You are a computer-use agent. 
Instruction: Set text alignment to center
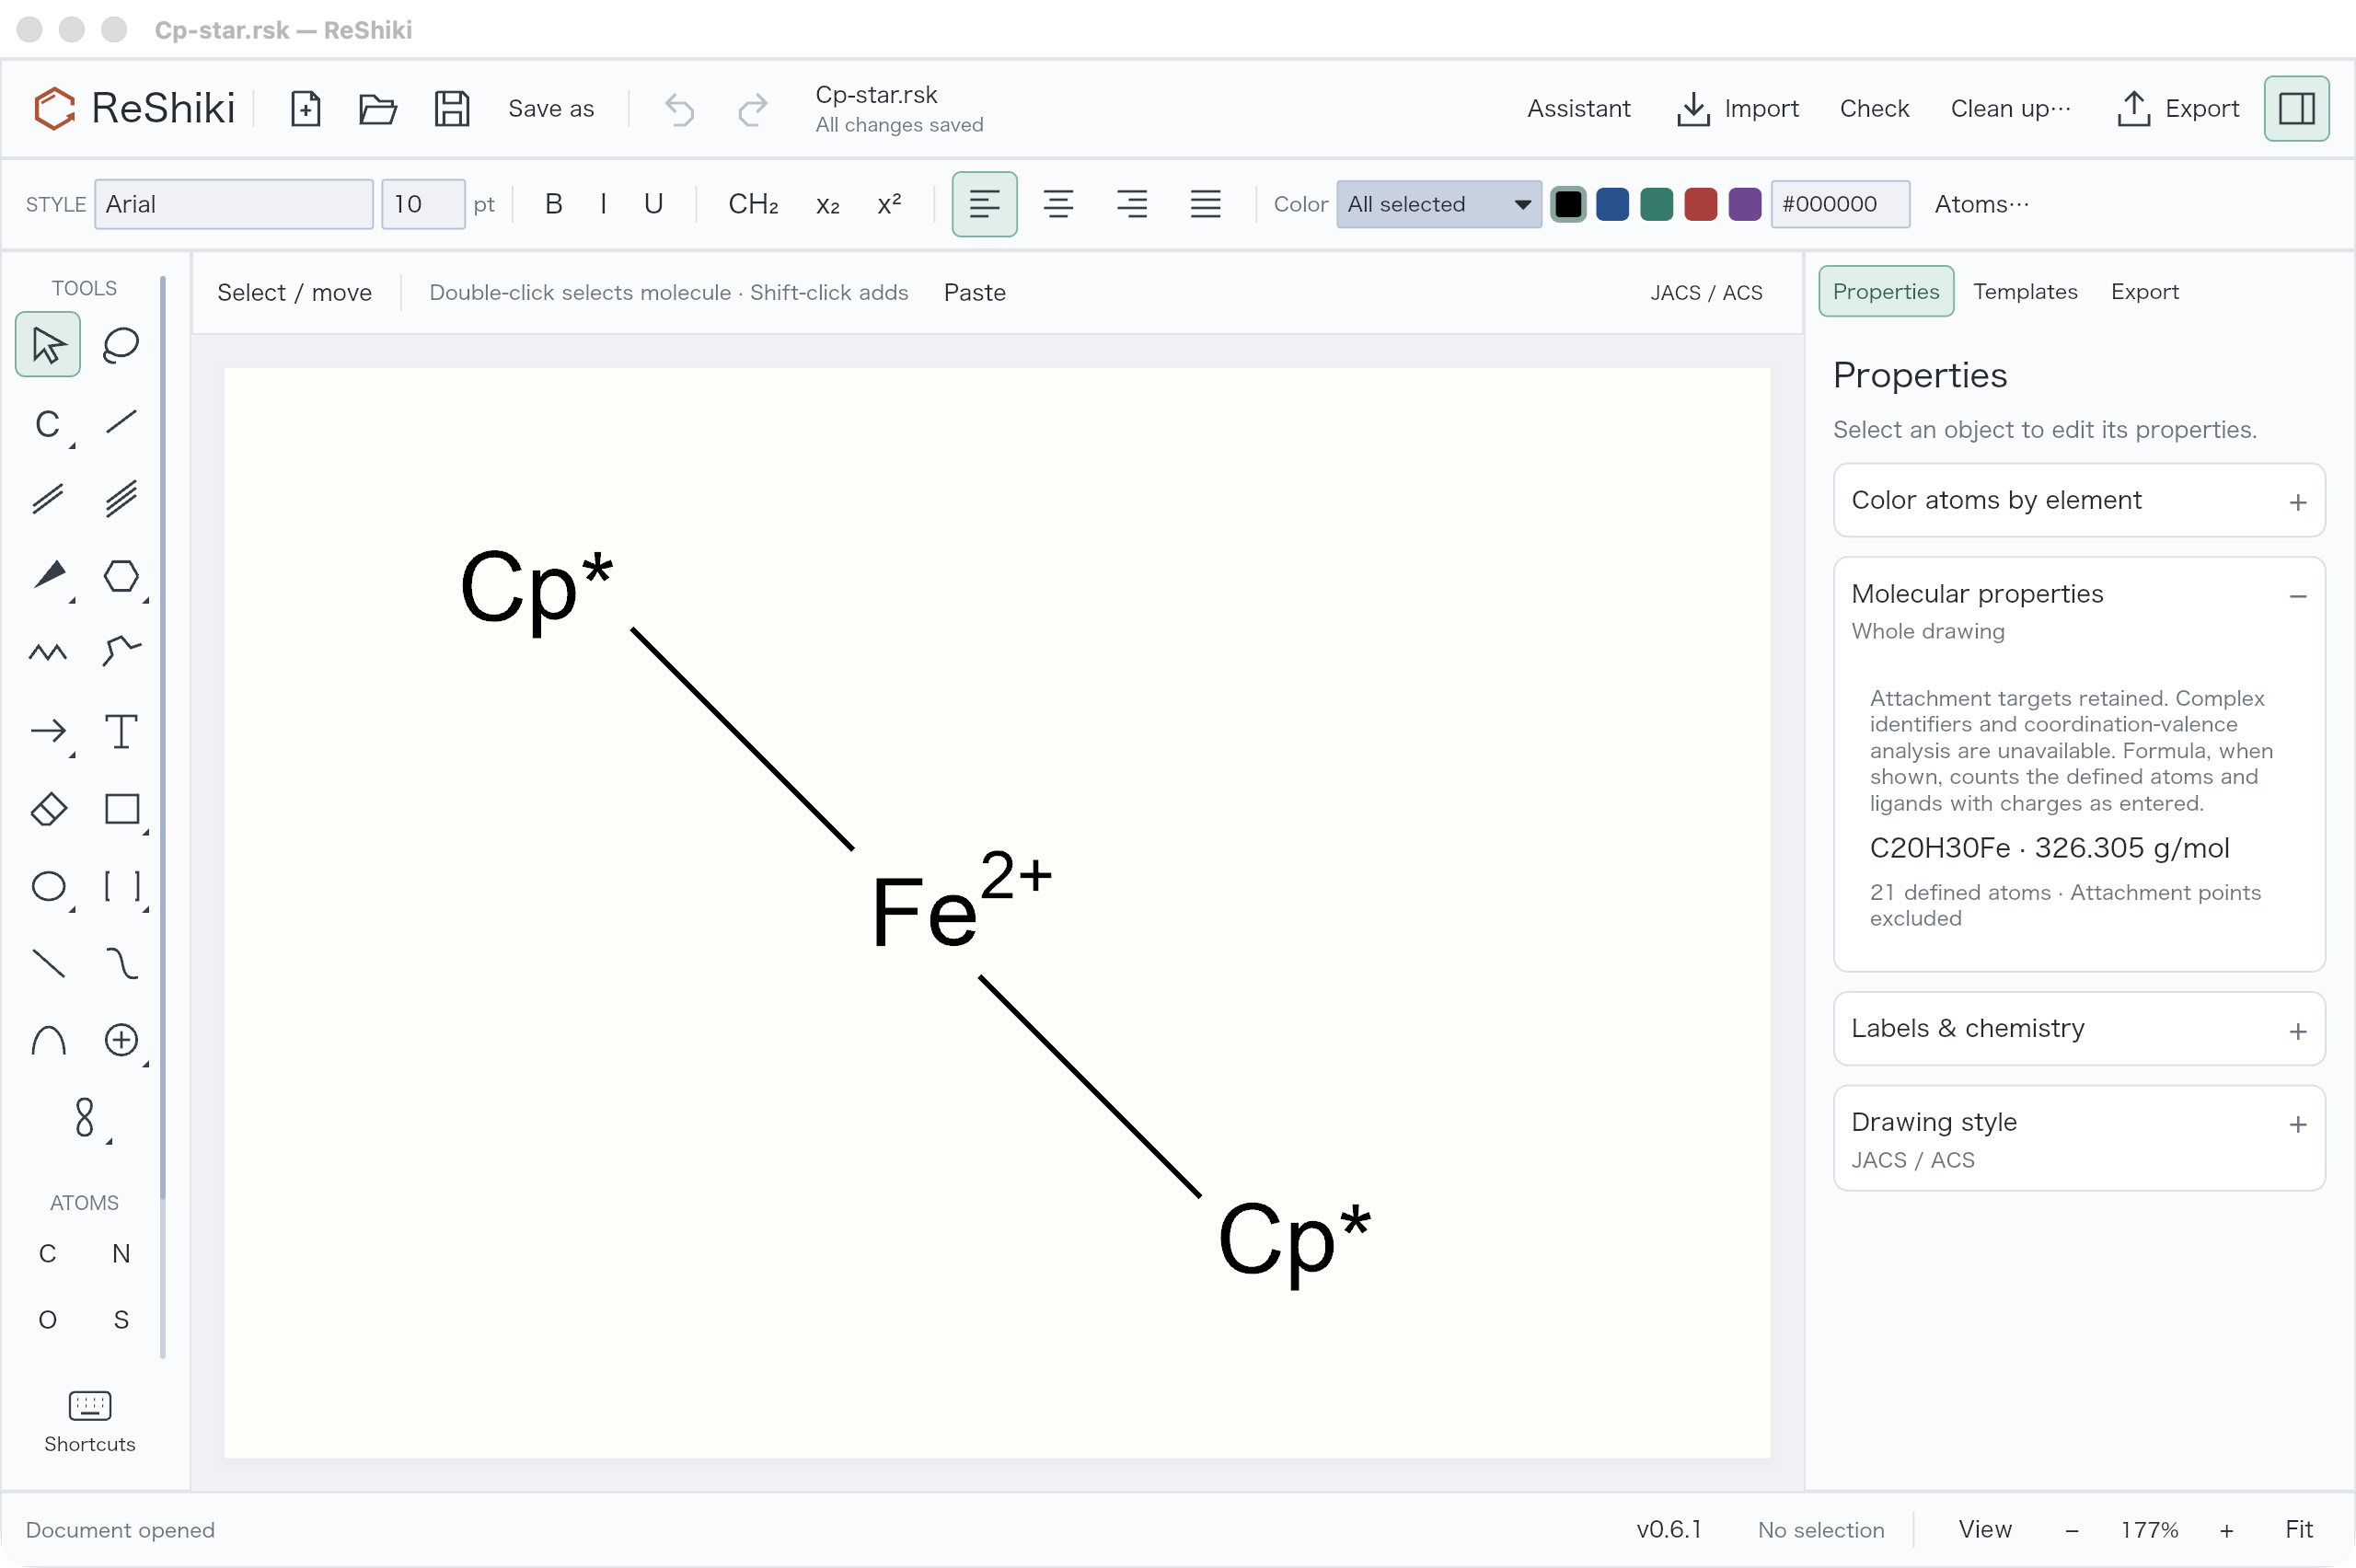(x=1058, y=204)
